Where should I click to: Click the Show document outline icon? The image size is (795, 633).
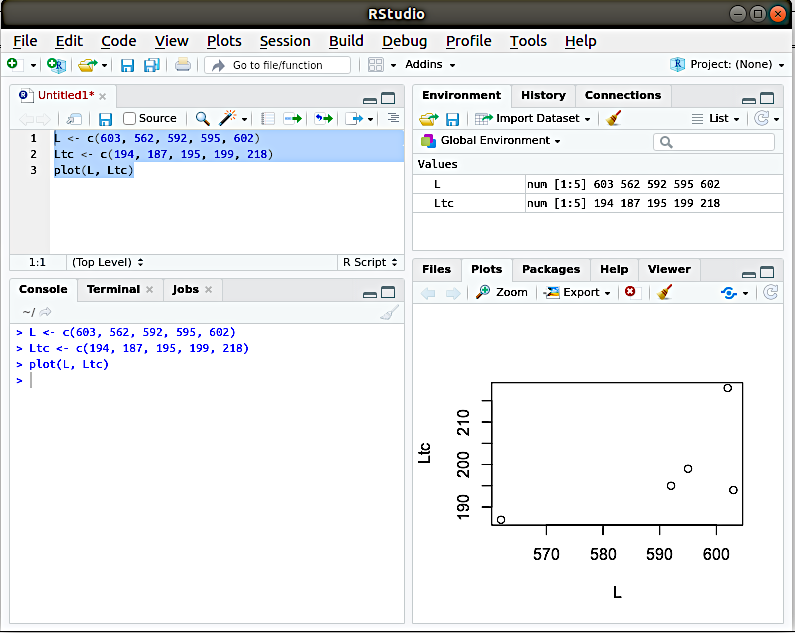click(393, 118)
